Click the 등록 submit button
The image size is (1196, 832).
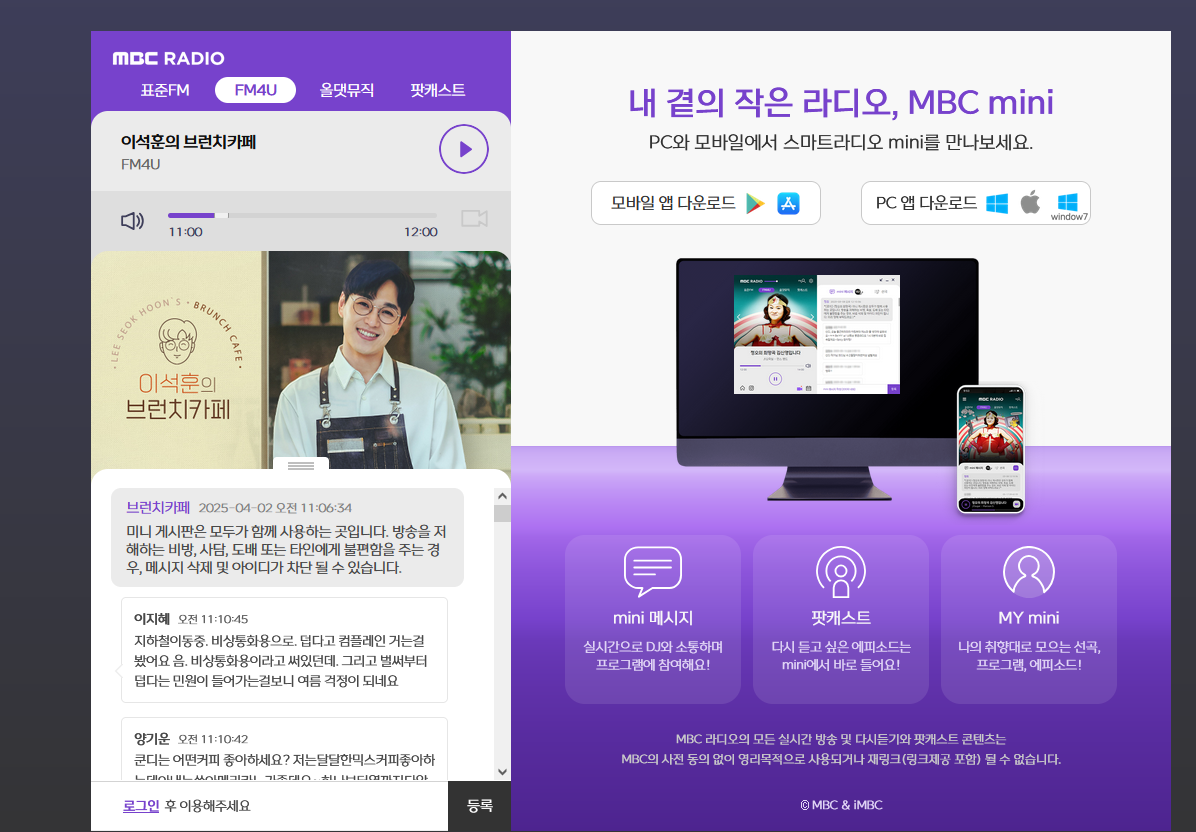(x=480, y=805)
